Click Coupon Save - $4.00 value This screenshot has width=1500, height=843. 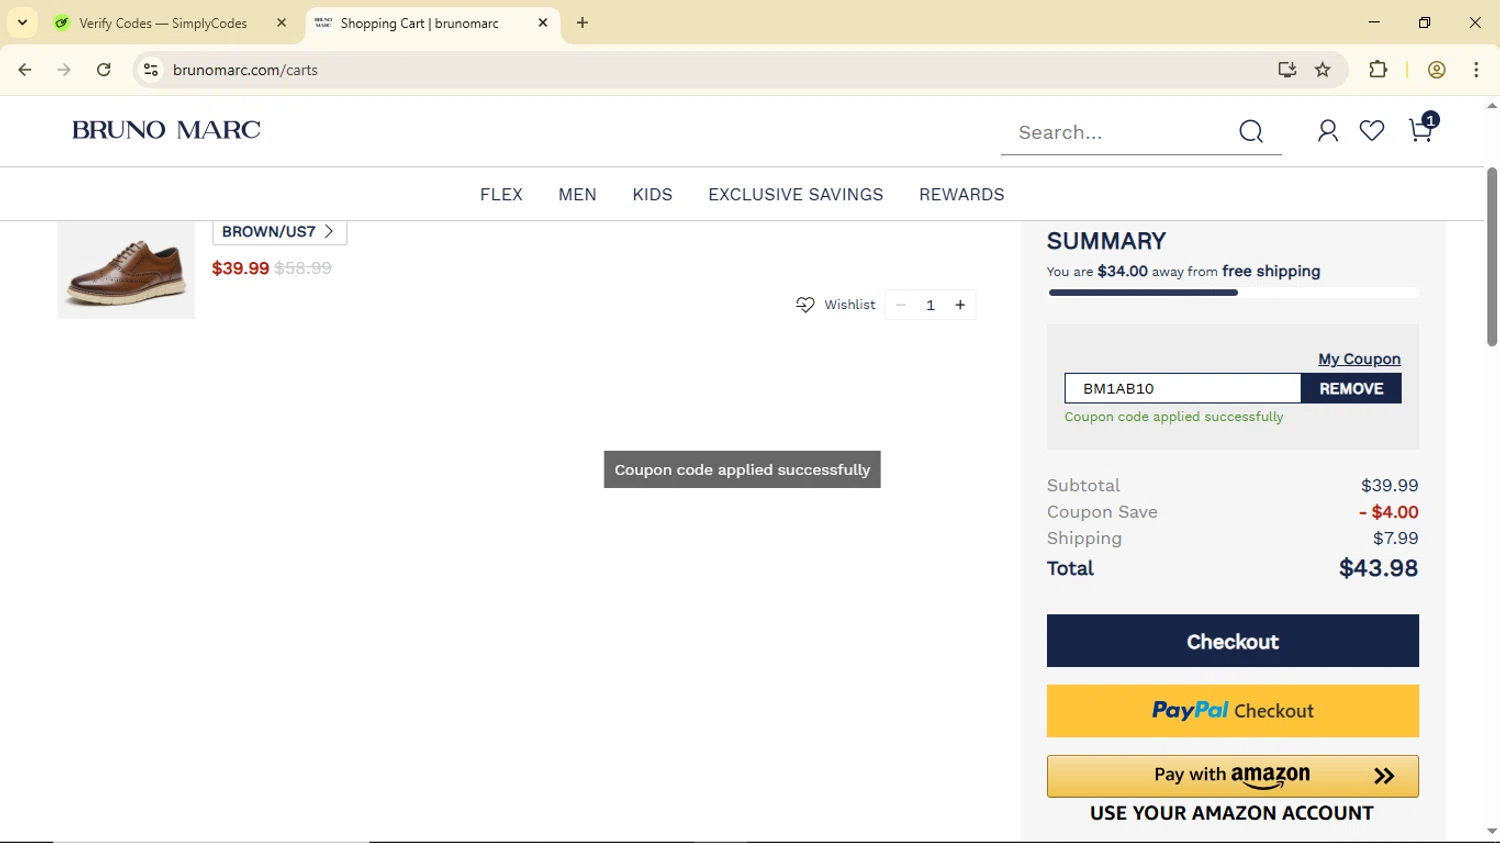1388,512
